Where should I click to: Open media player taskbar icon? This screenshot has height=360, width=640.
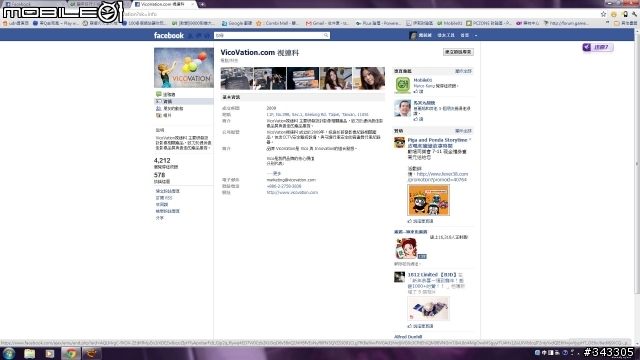pos(50,353)
